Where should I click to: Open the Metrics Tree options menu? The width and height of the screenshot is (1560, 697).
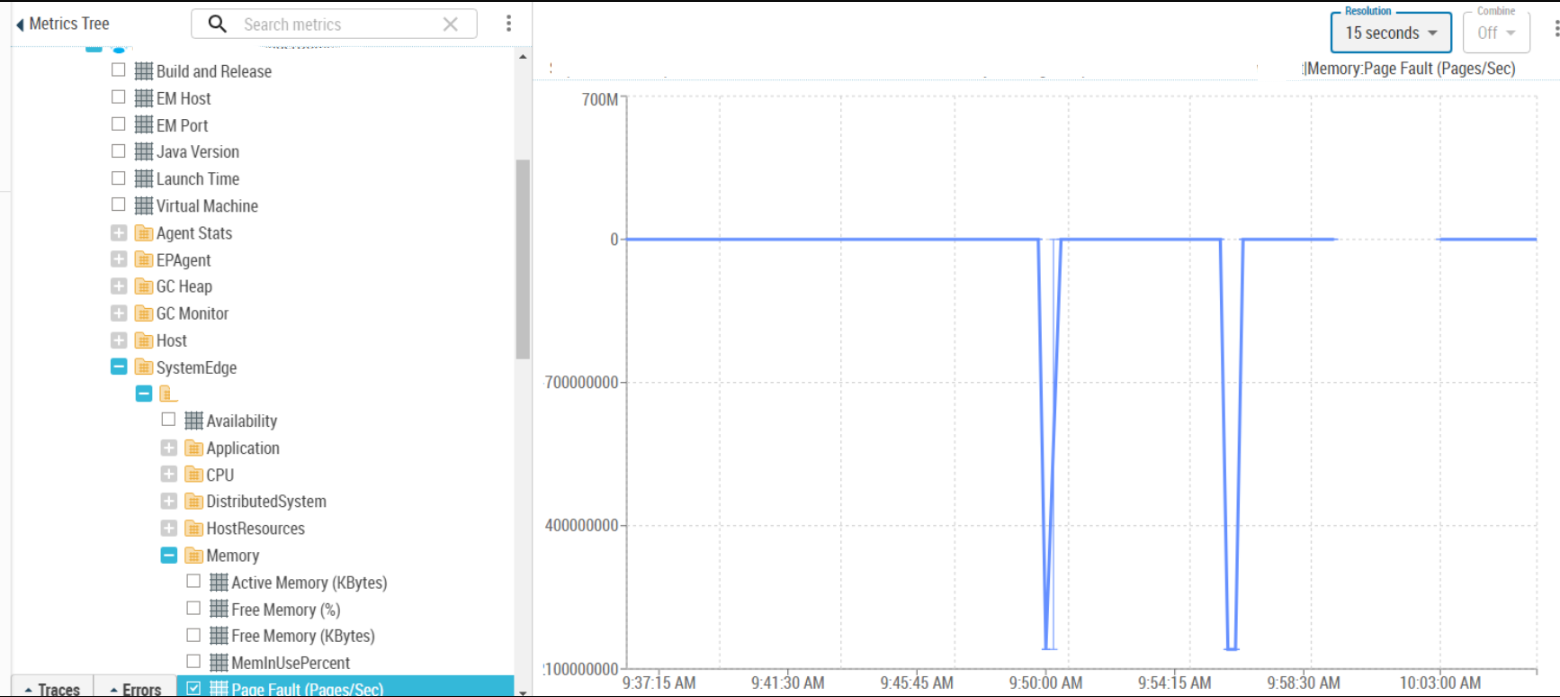[x=509, y=24]
